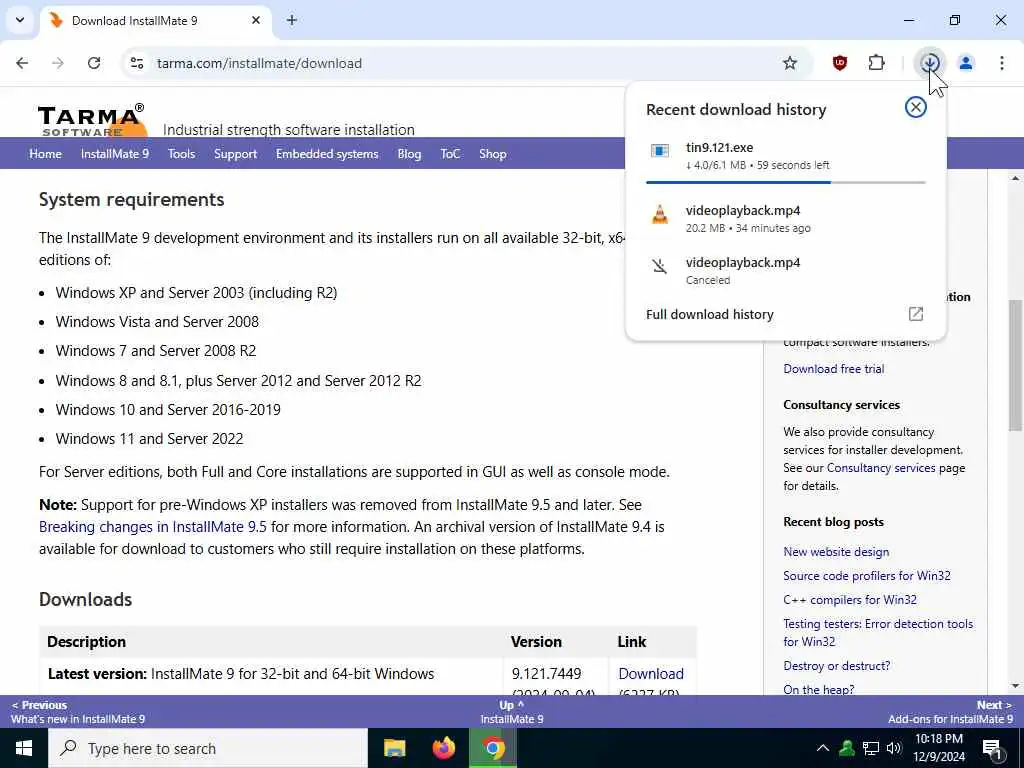Click the taskbar search box
This screenshot has height=768, width=1024.
pos(208,748)
